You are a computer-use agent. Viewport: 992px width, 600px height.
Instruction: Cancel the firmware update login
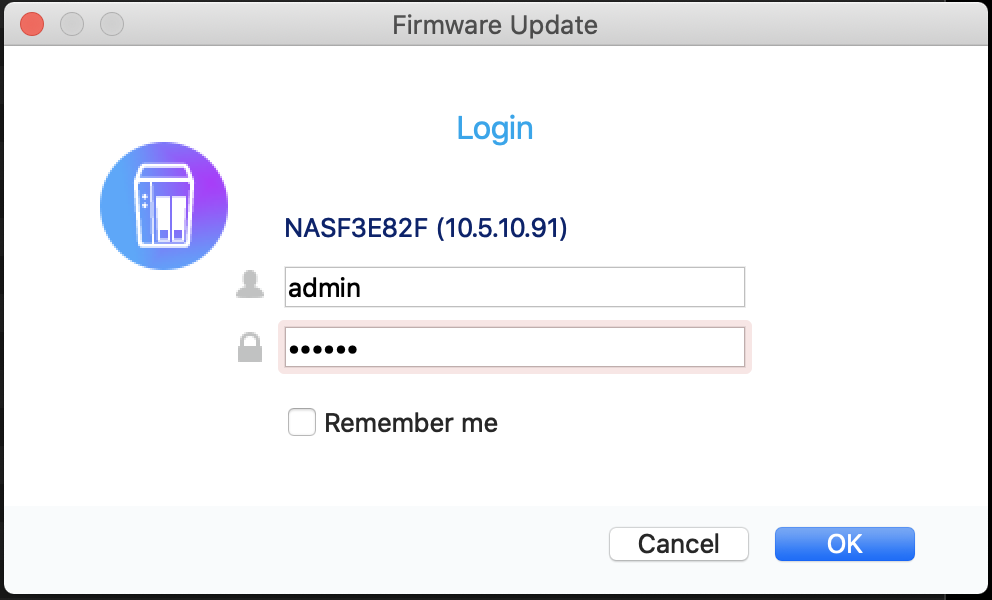pos(679,544)
